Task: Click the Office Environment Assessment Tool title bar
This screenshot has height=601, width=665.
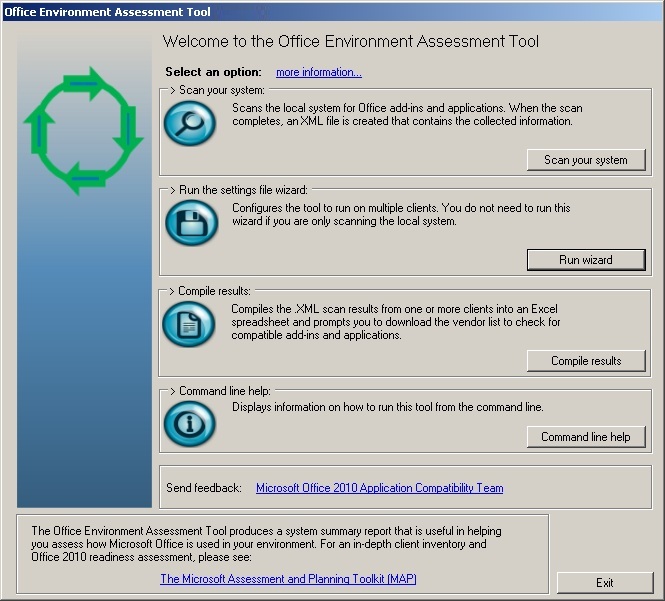Action: pyautogui.click(x=332, y=11)
